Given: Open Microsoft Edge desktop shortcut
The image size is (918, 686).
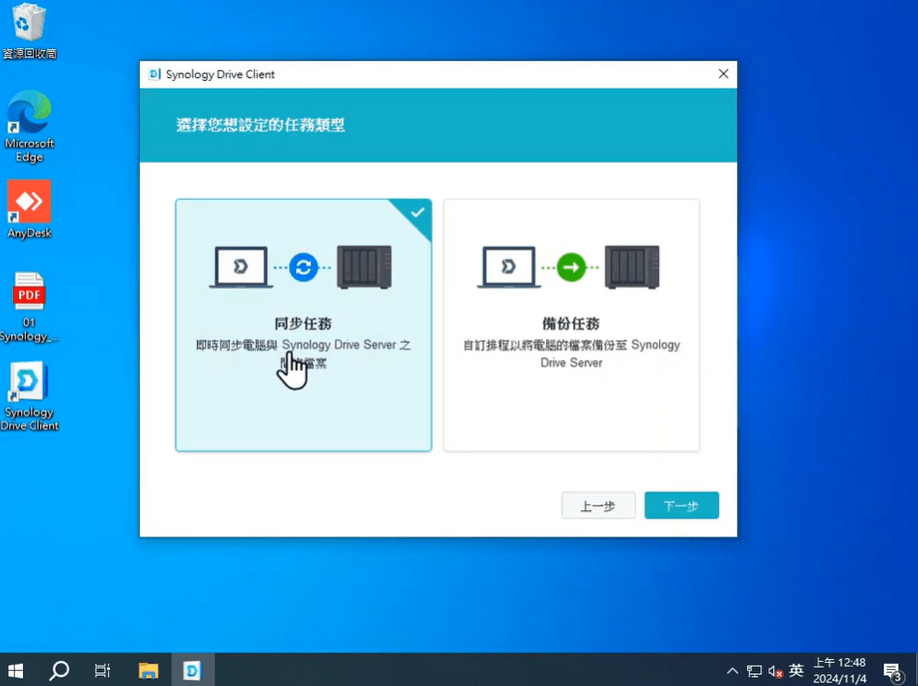Looking at the screenshot, I should 29,127.
